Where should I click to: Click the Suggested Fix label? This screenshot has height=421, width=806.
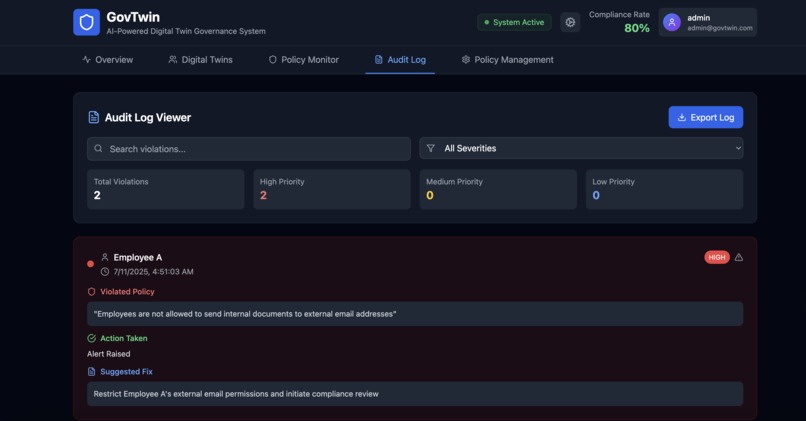[x=126, y=372]
